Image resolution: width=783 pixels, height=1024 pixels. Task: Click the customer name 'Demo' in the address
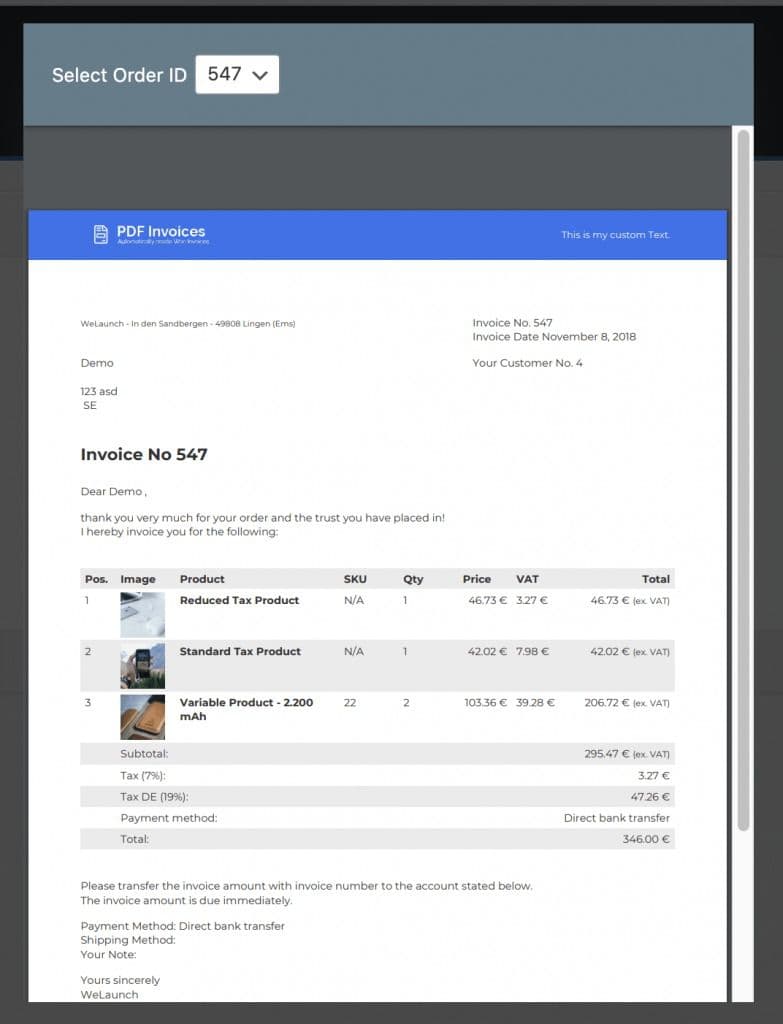tap(97, 362)
